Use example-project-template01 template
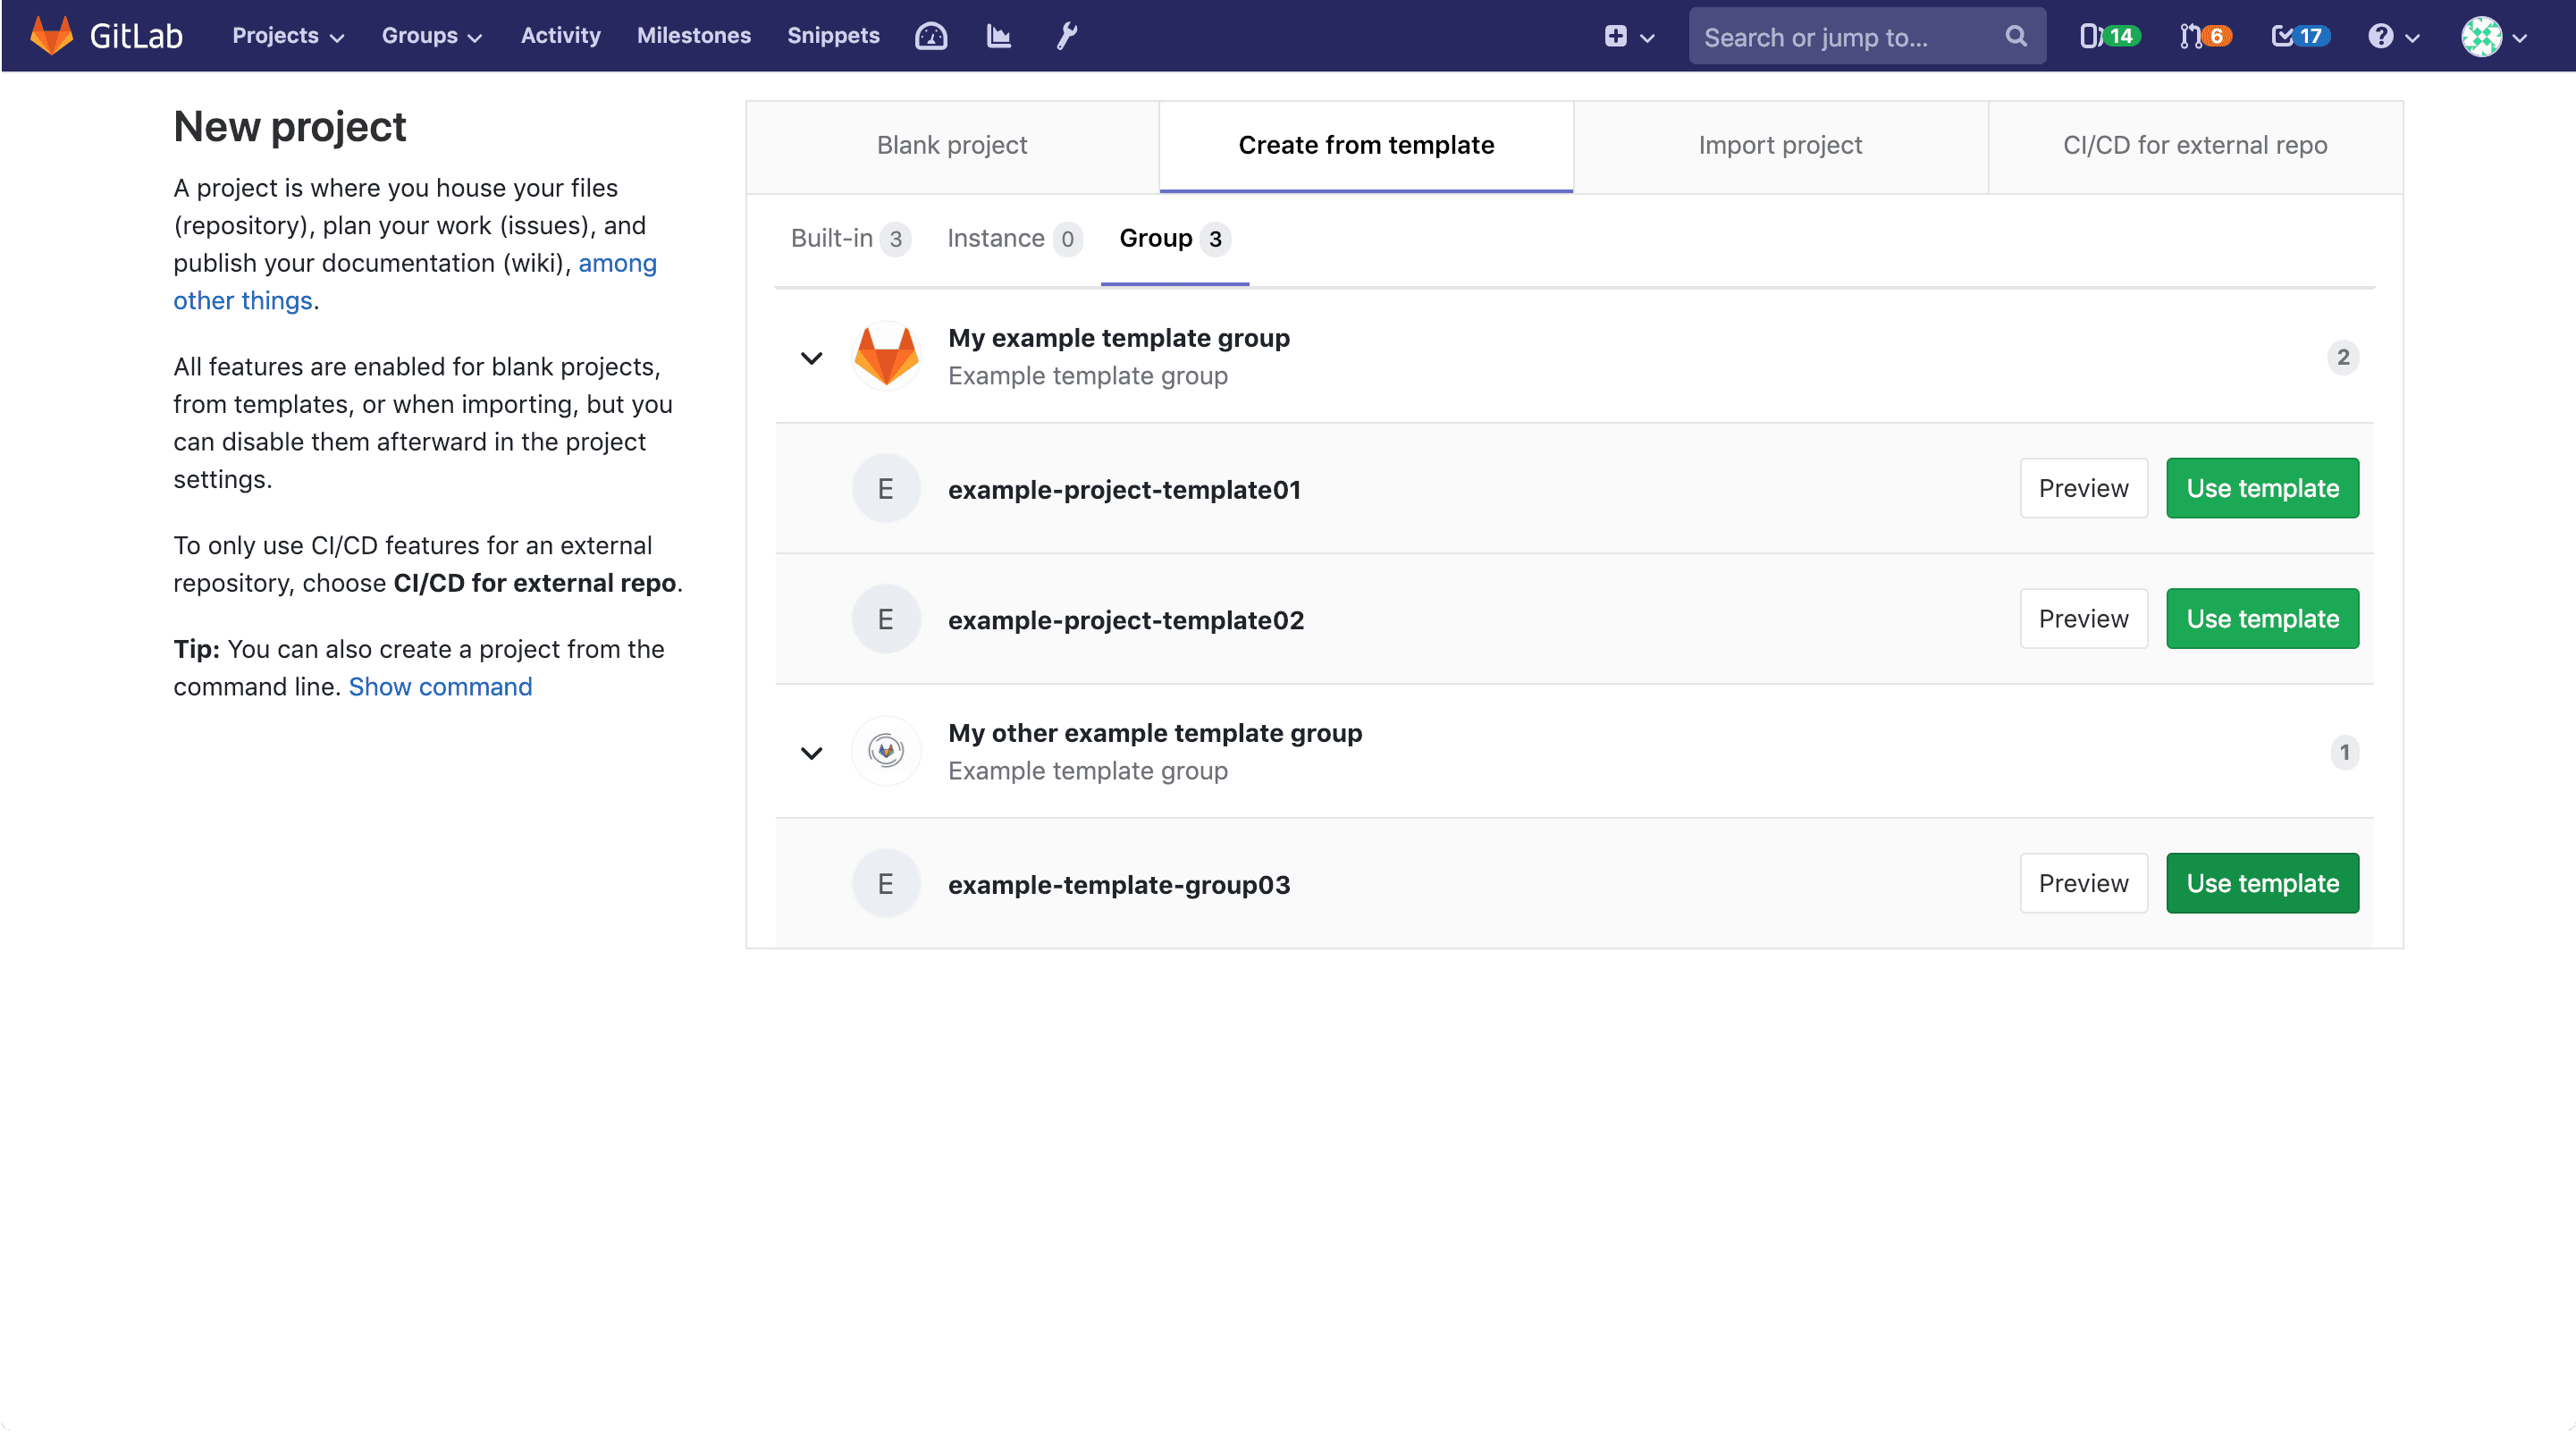Viewport: 2576px width, 1432px height. pos(2262,487)
